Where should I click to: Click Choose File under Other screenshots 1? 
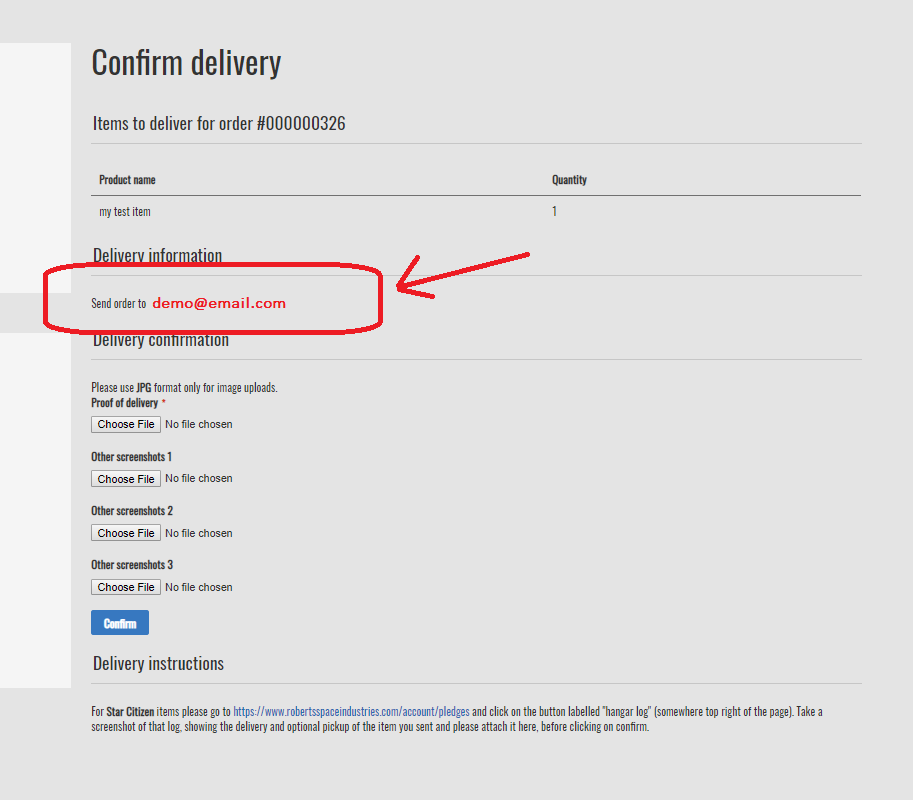click(x=126, y=479)
